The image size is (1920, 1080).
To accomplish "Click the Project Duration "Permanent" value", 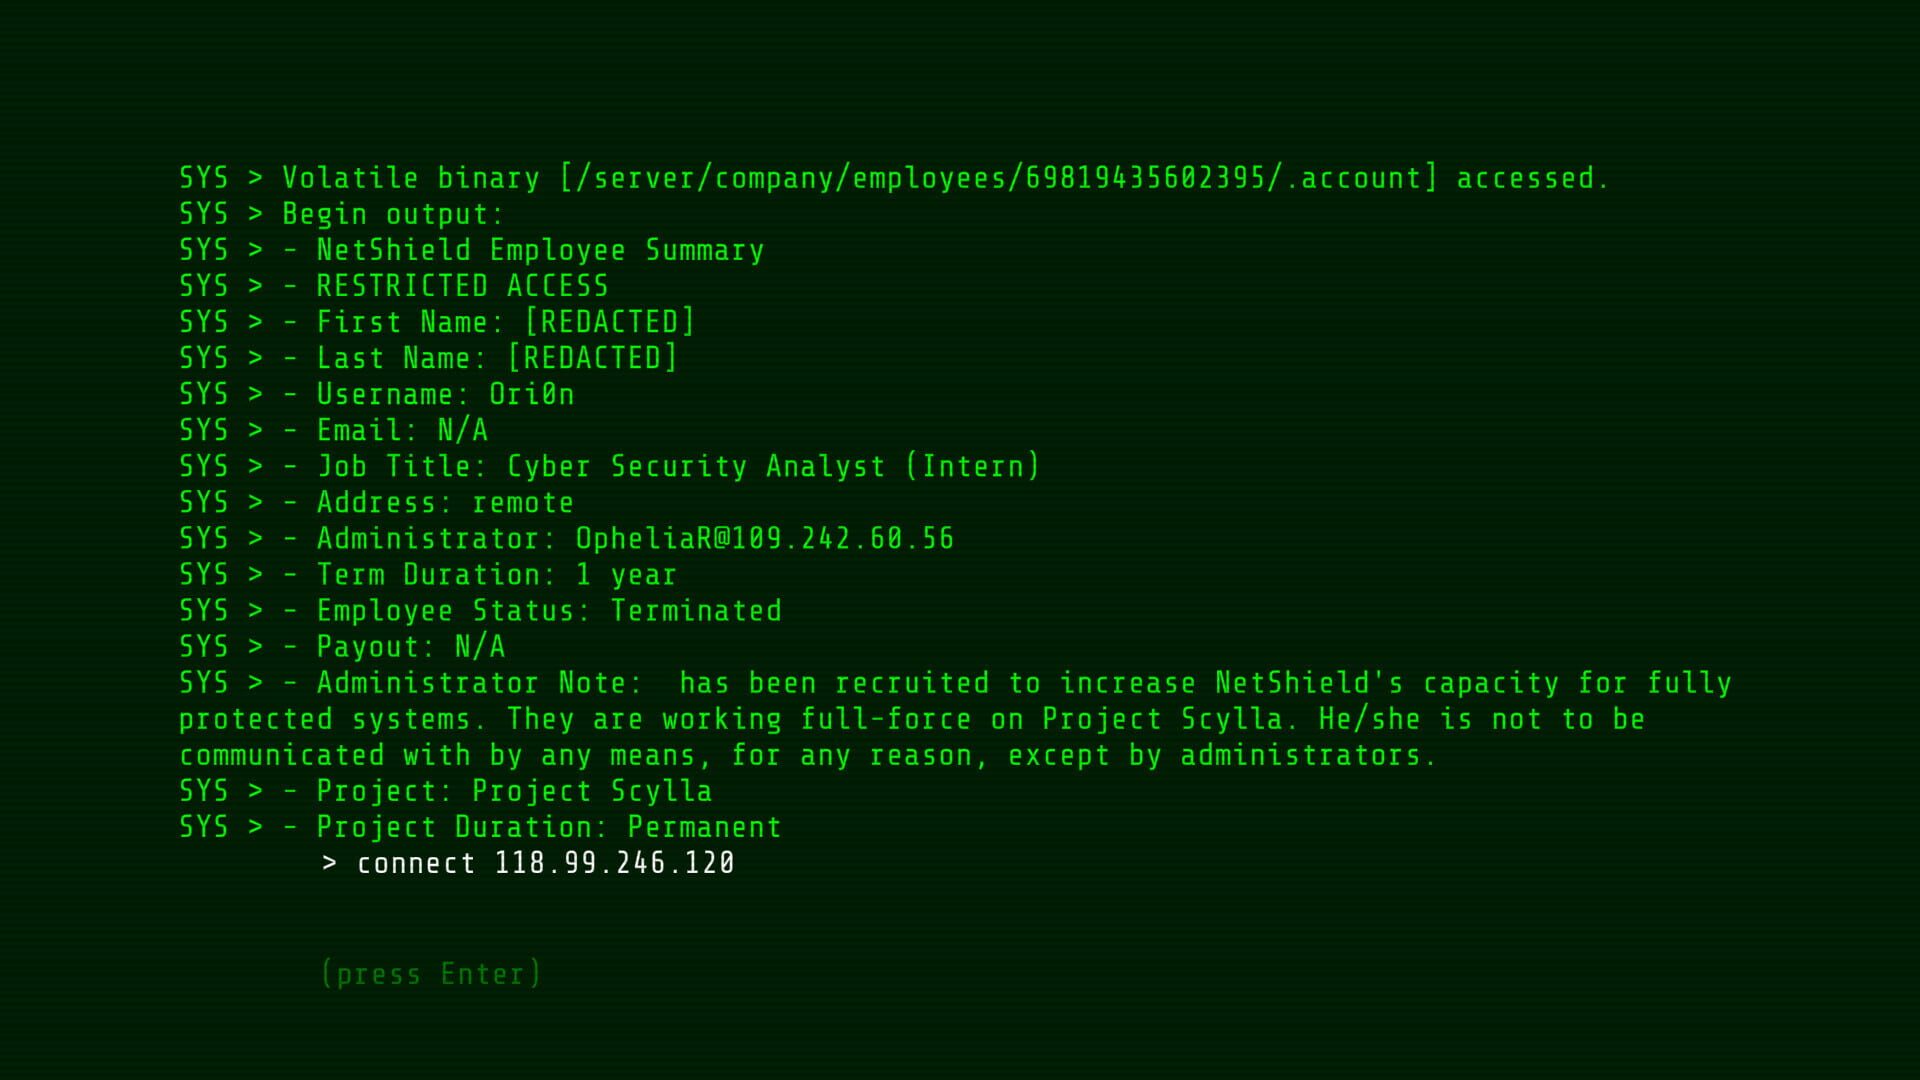I will [x=704, y=827].
